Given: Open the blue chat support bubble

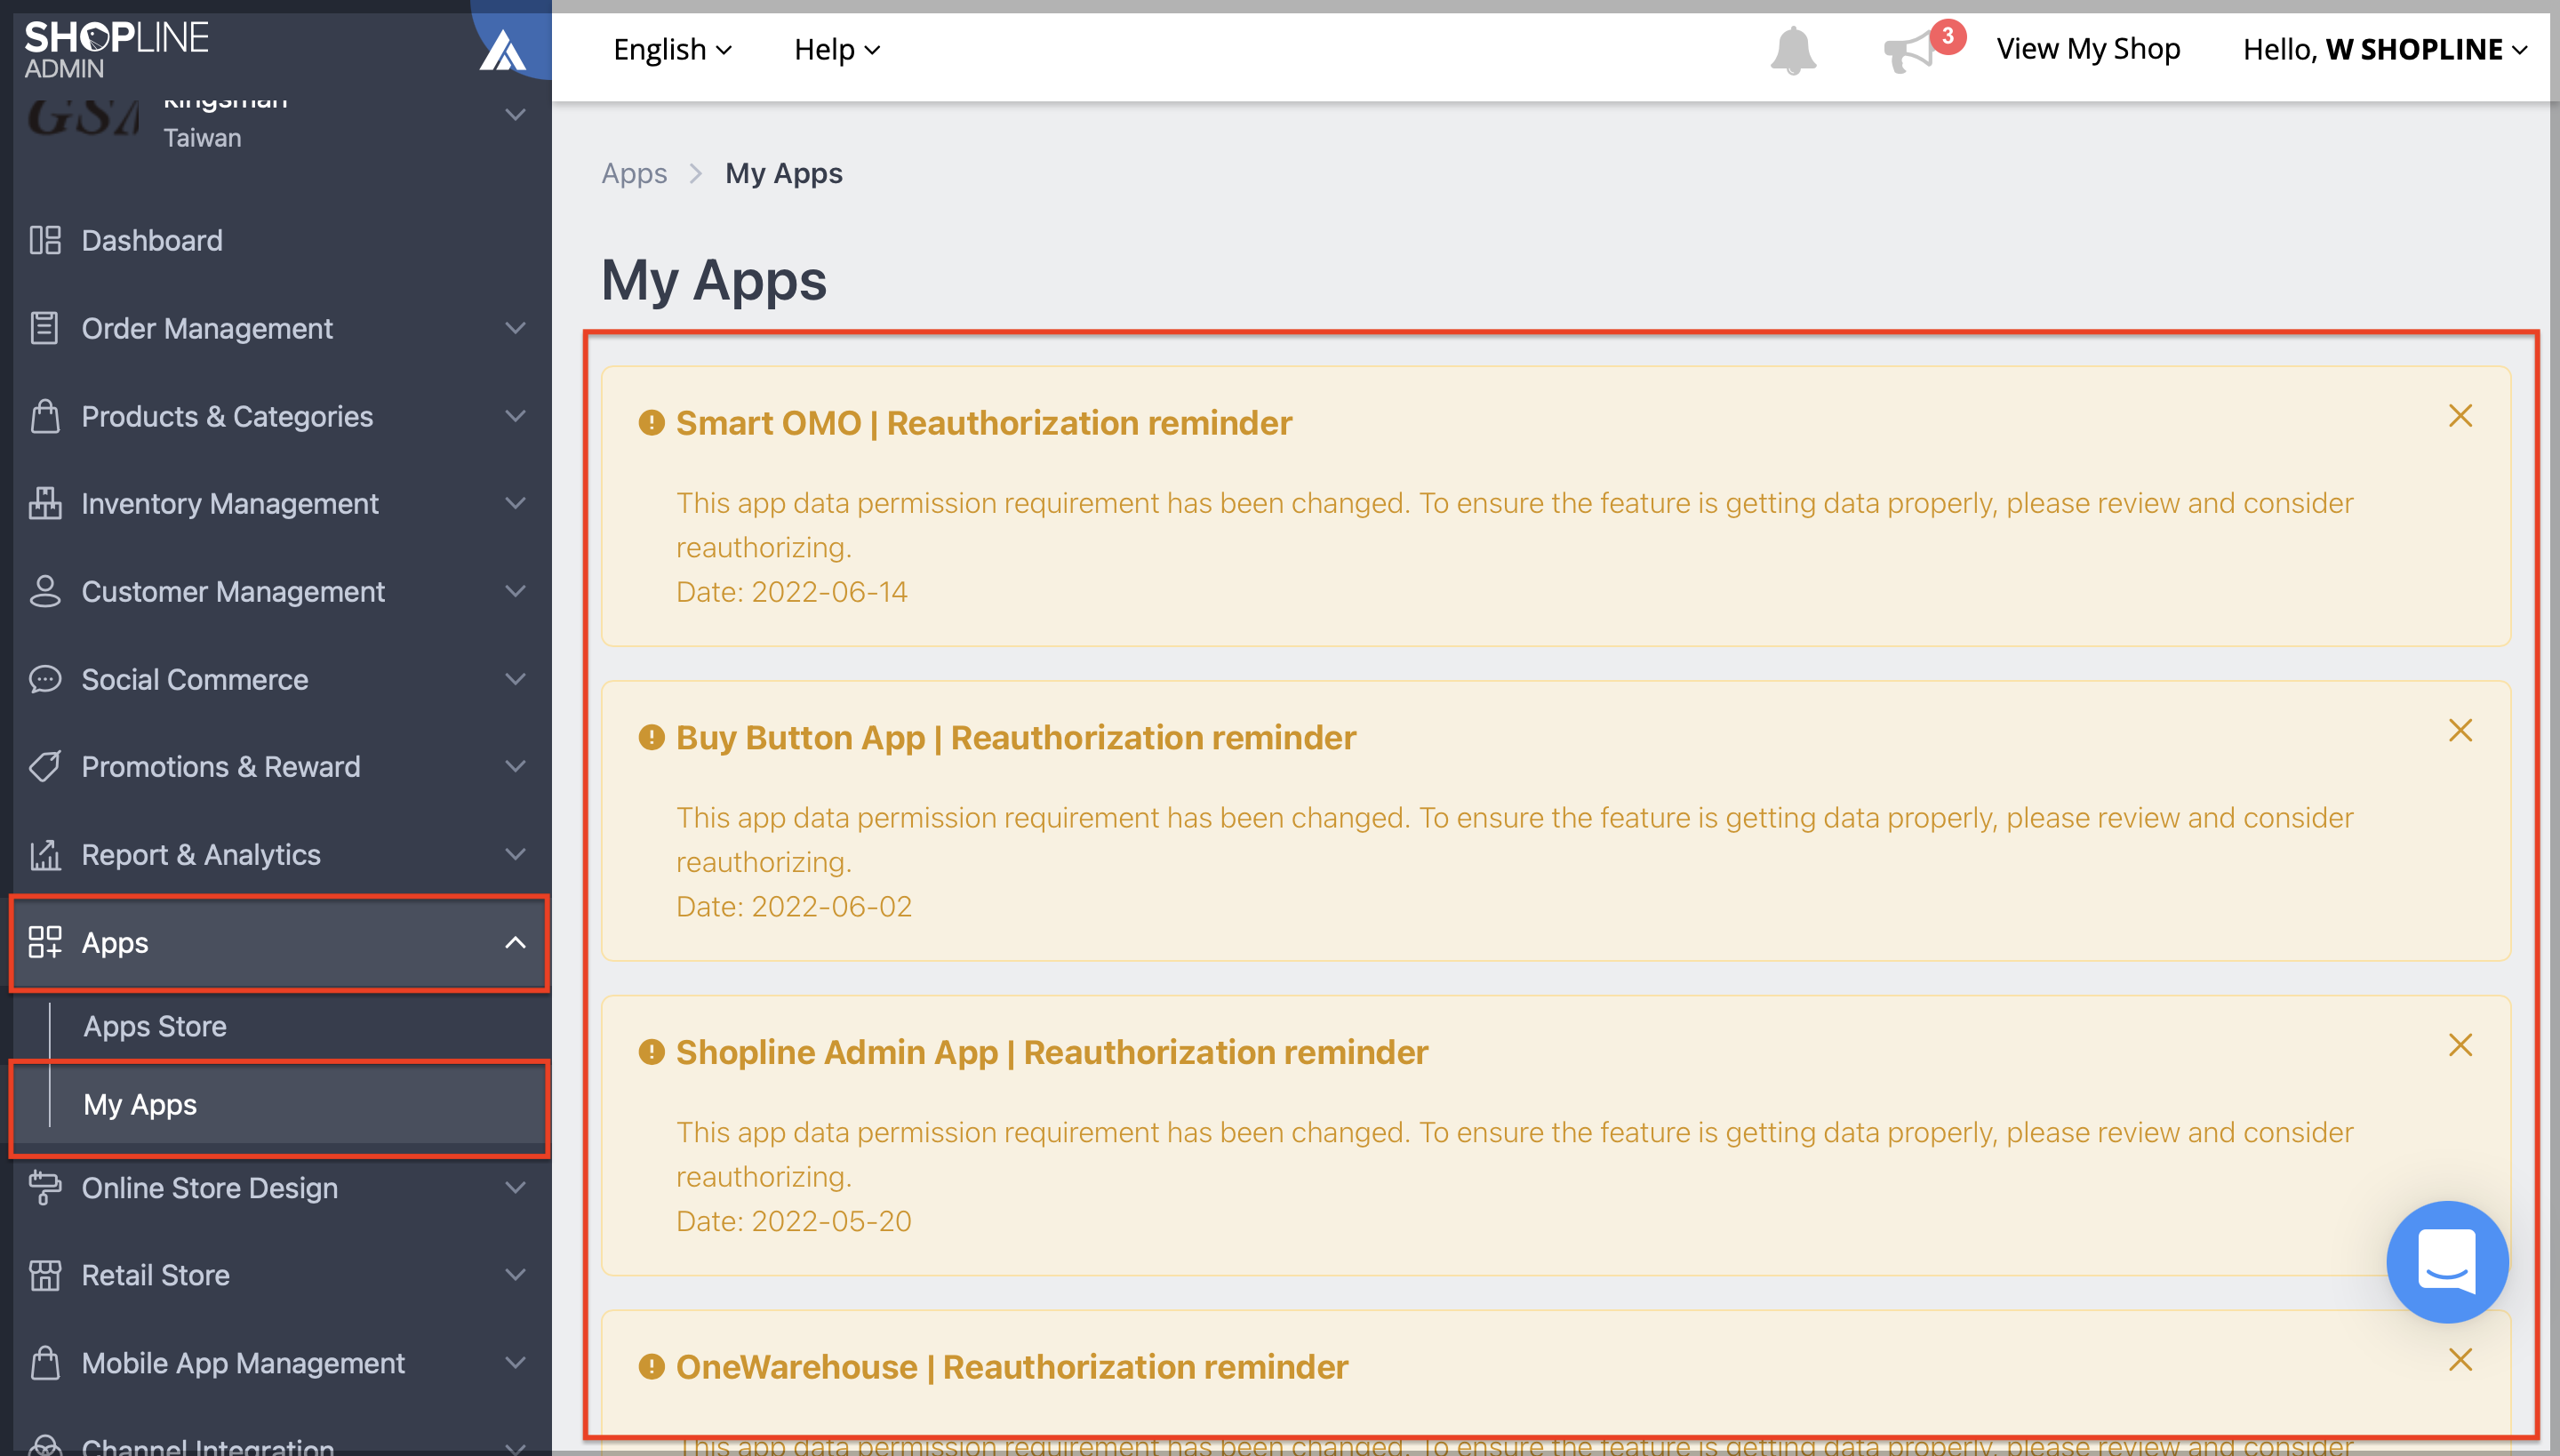Looking at the screenshot, I should pos(2446,1261).
